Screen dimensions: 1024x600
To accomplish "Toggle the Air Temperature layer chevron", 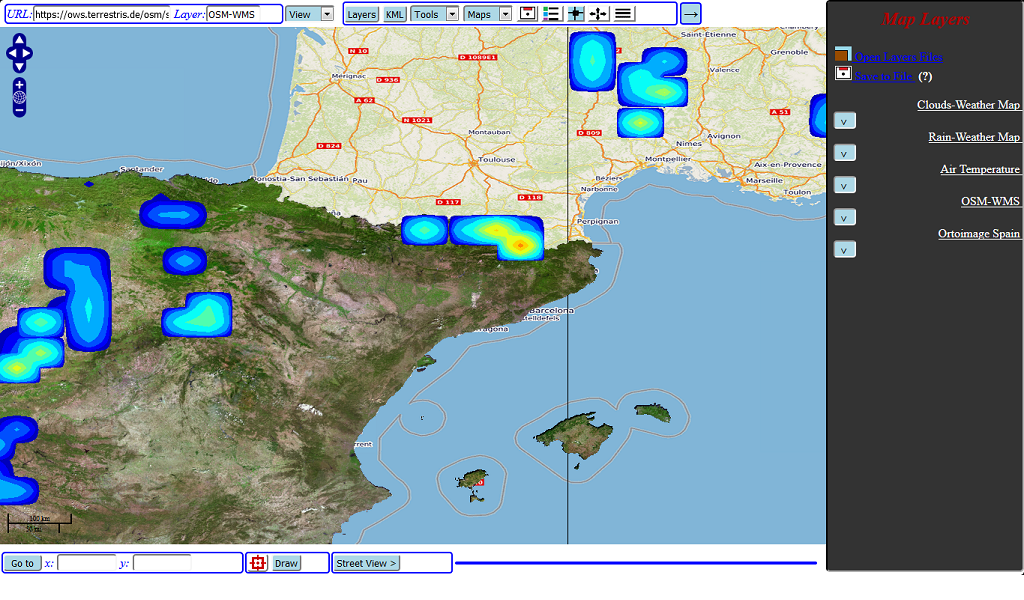I will 844,185.
